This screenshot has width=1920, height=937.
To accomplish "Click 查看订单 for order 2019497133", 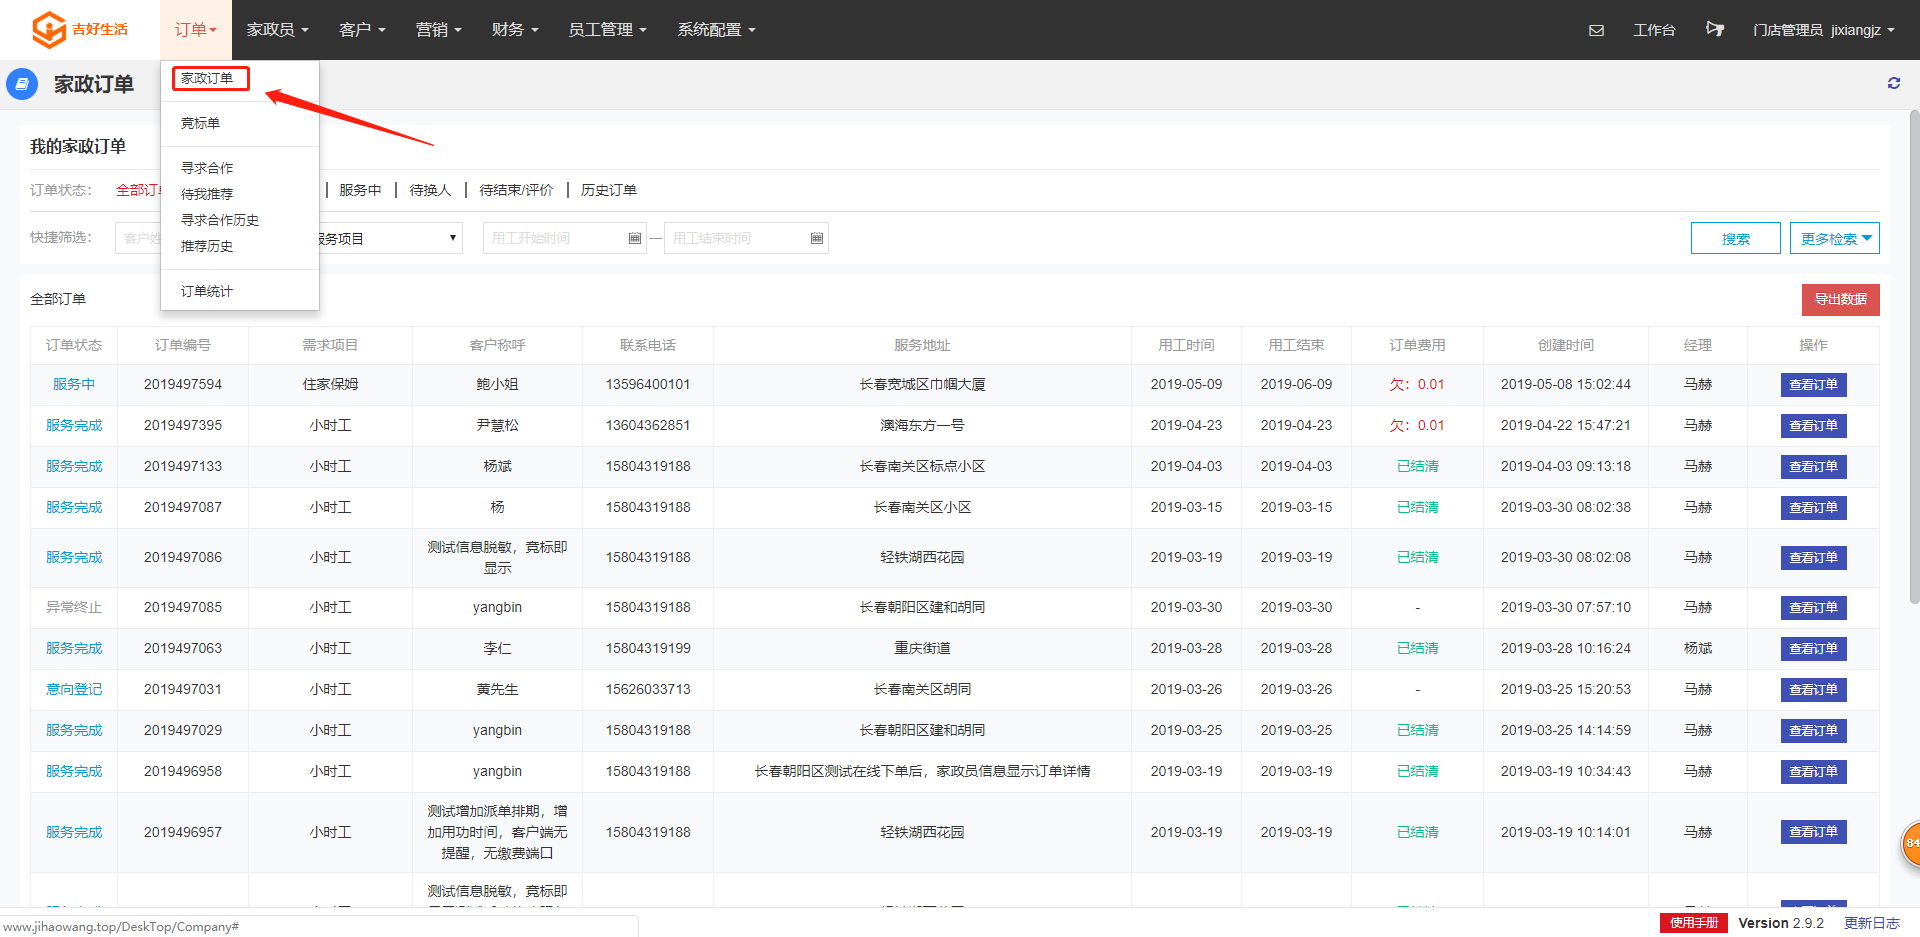I will tap(1813, 467).
